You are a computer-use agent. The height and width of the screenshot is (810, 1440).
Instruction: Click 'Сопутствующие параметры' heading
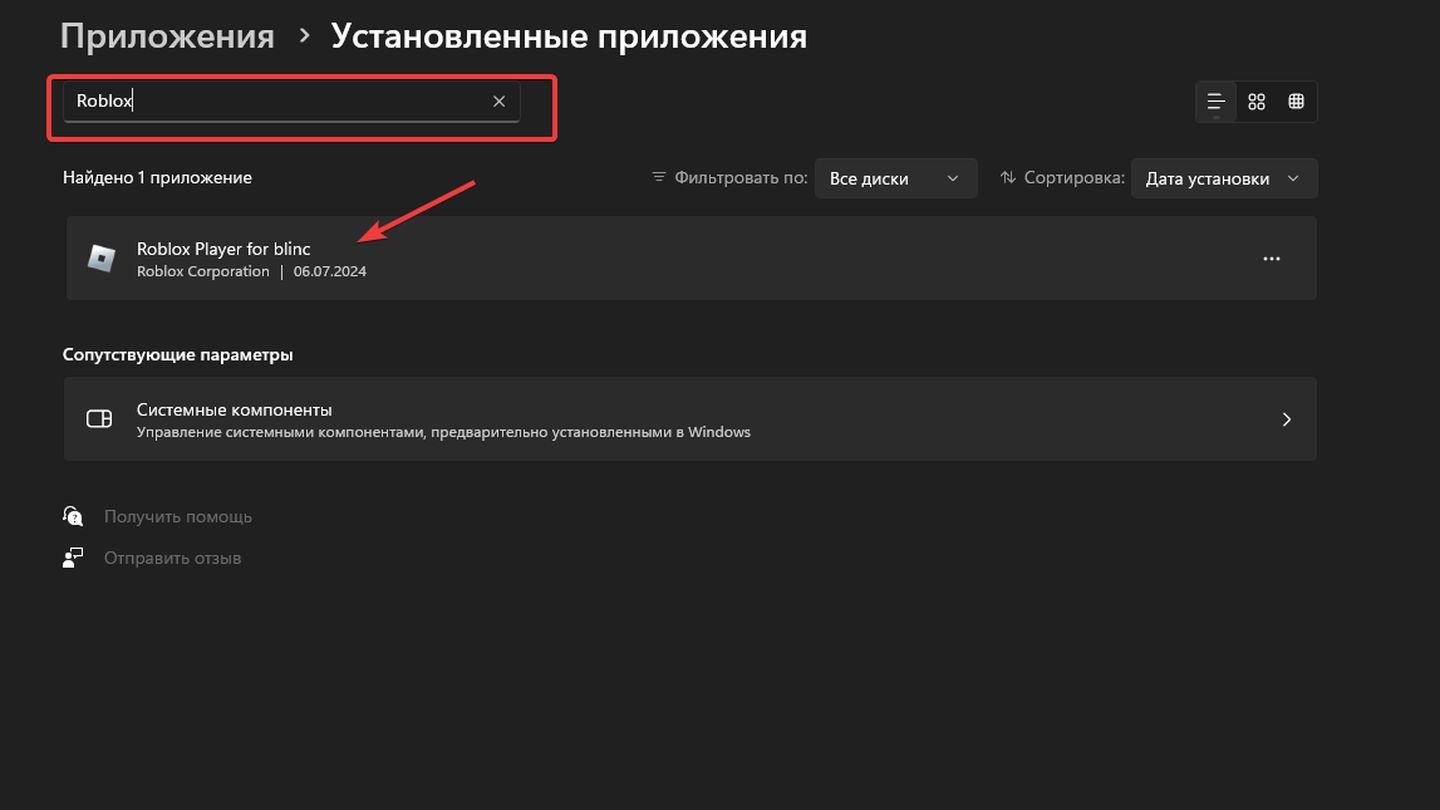(178, 355)
